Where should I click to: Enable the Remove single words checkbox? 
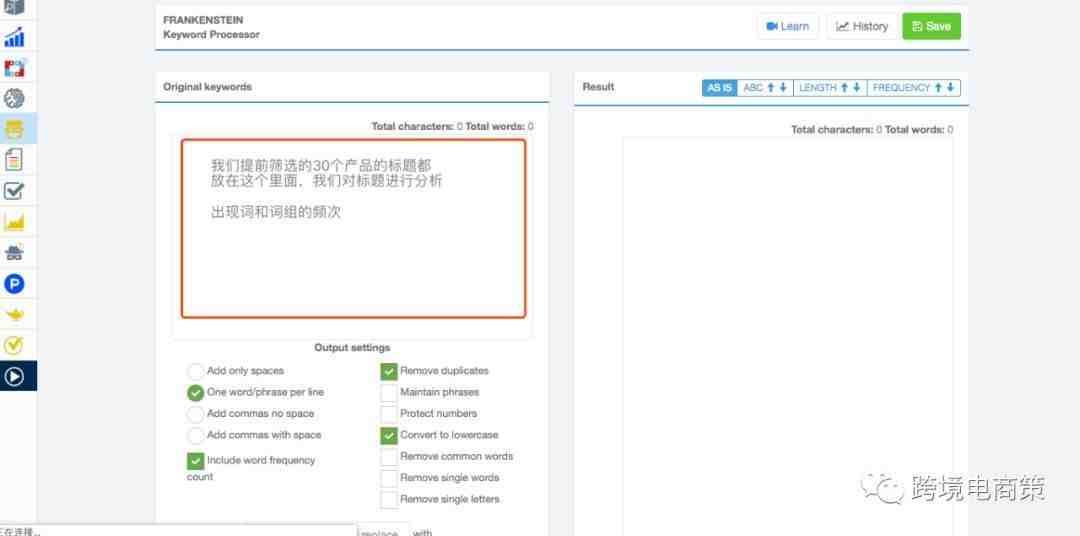point(389,478)
